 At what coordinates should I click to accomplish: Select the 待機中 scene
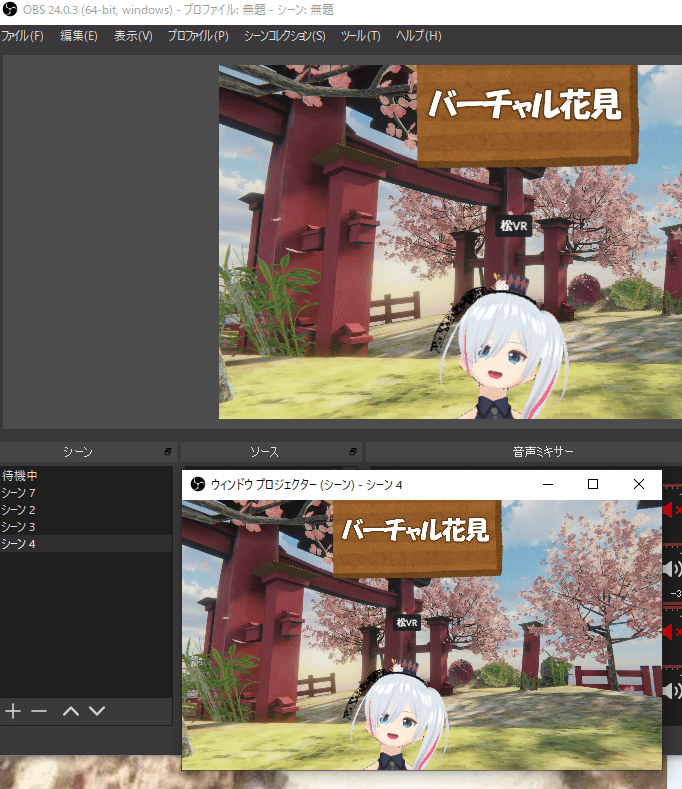86,476
